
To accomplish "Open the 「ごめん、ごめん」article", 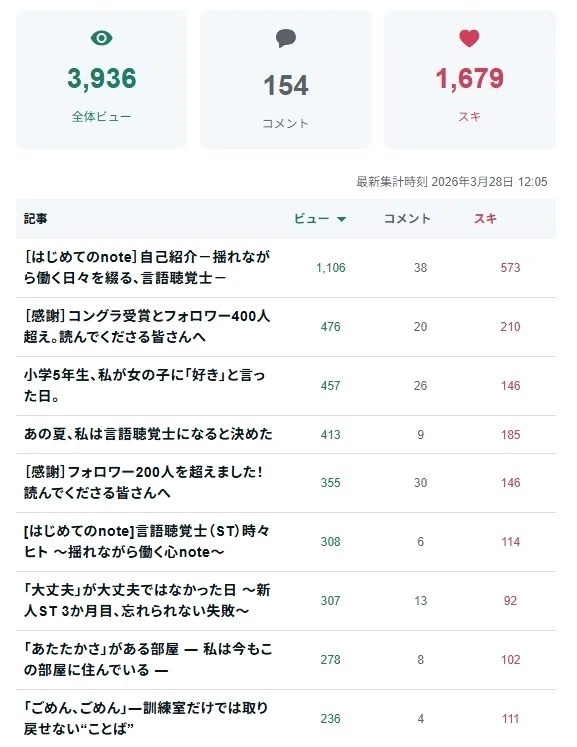I will click(x=146, y=718).
